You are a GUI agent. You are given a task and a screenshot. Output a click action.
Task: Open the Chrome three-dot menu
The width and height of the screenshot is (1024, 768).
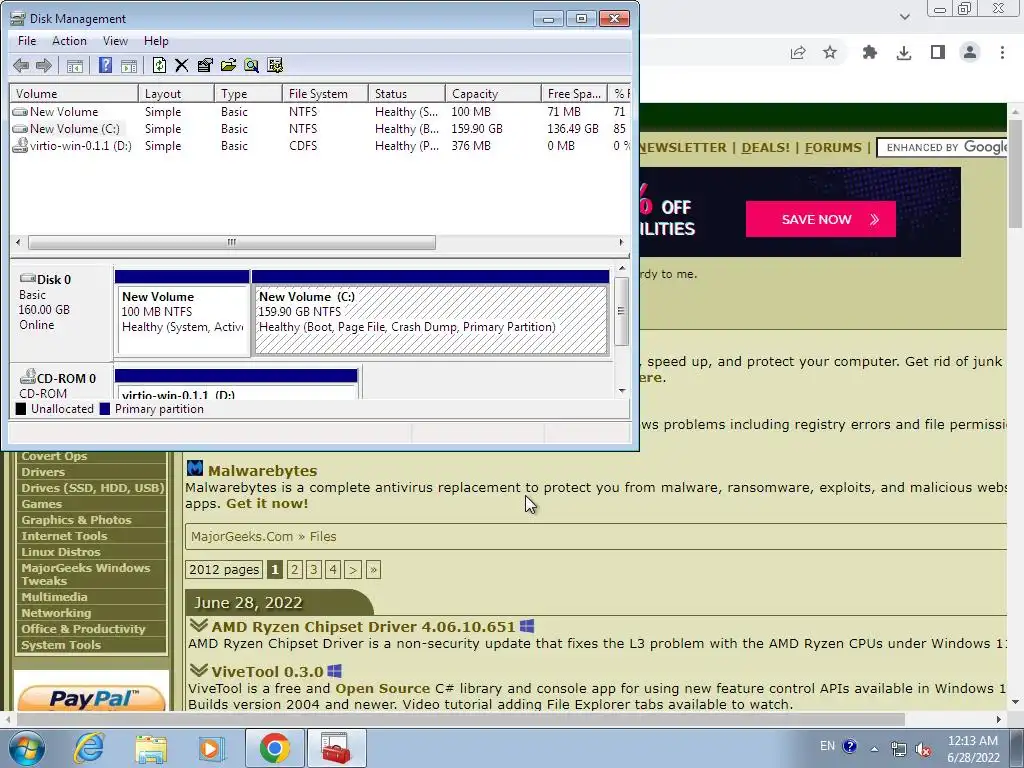point(1002,52)
